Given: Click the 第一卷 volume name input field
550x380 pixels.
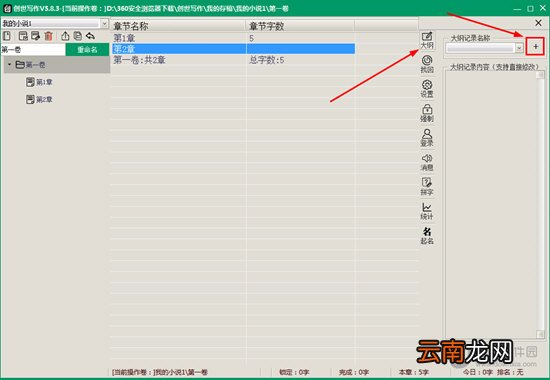Looking at the screenshot, I should (33, 49).
